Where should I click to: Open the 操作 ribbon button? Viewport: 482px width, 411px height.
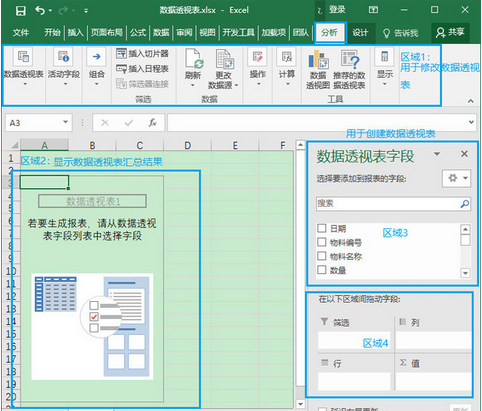258,67
